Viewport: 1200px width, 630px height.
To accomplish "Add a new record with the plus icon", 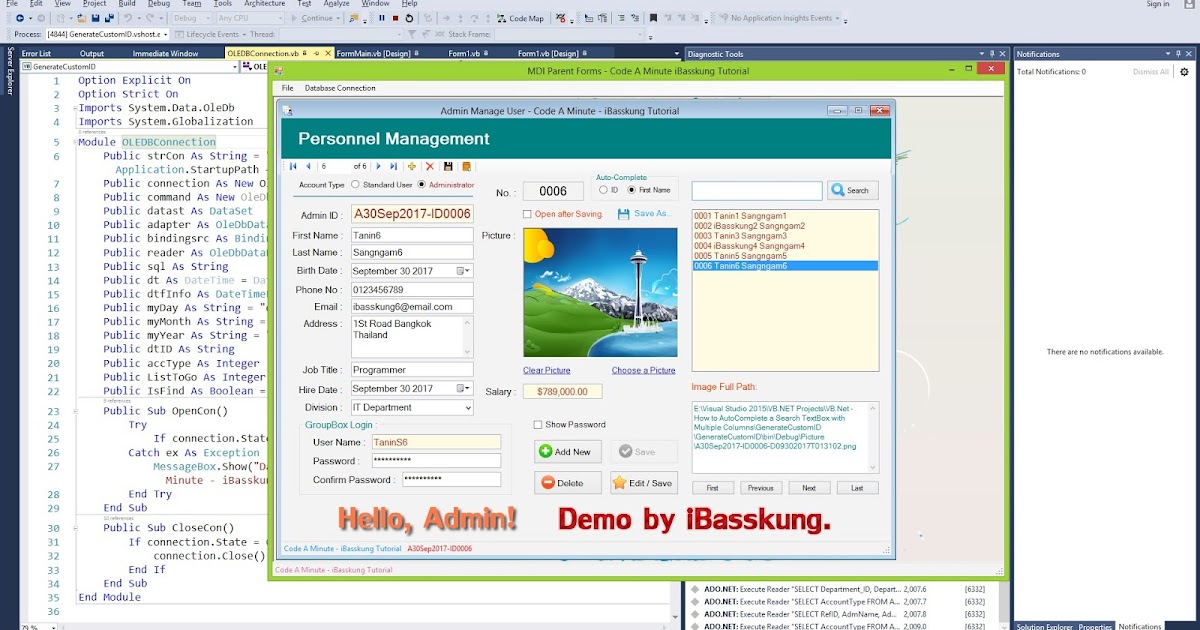I will pos(412,166).
